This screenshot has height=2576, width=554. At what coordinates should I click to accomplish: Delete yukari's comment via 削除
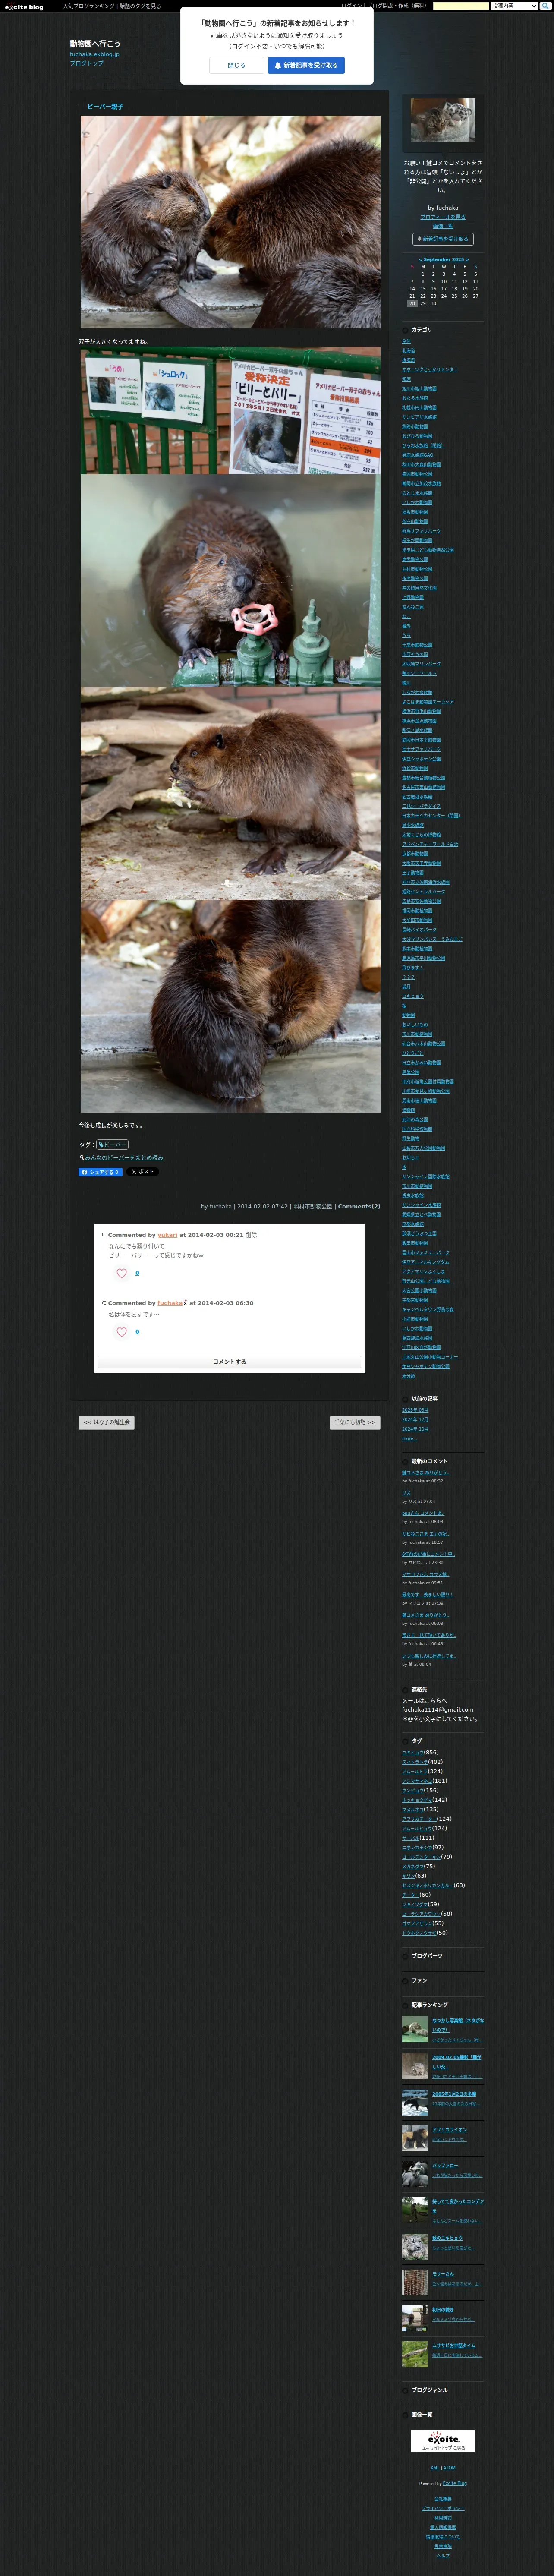251,1235
